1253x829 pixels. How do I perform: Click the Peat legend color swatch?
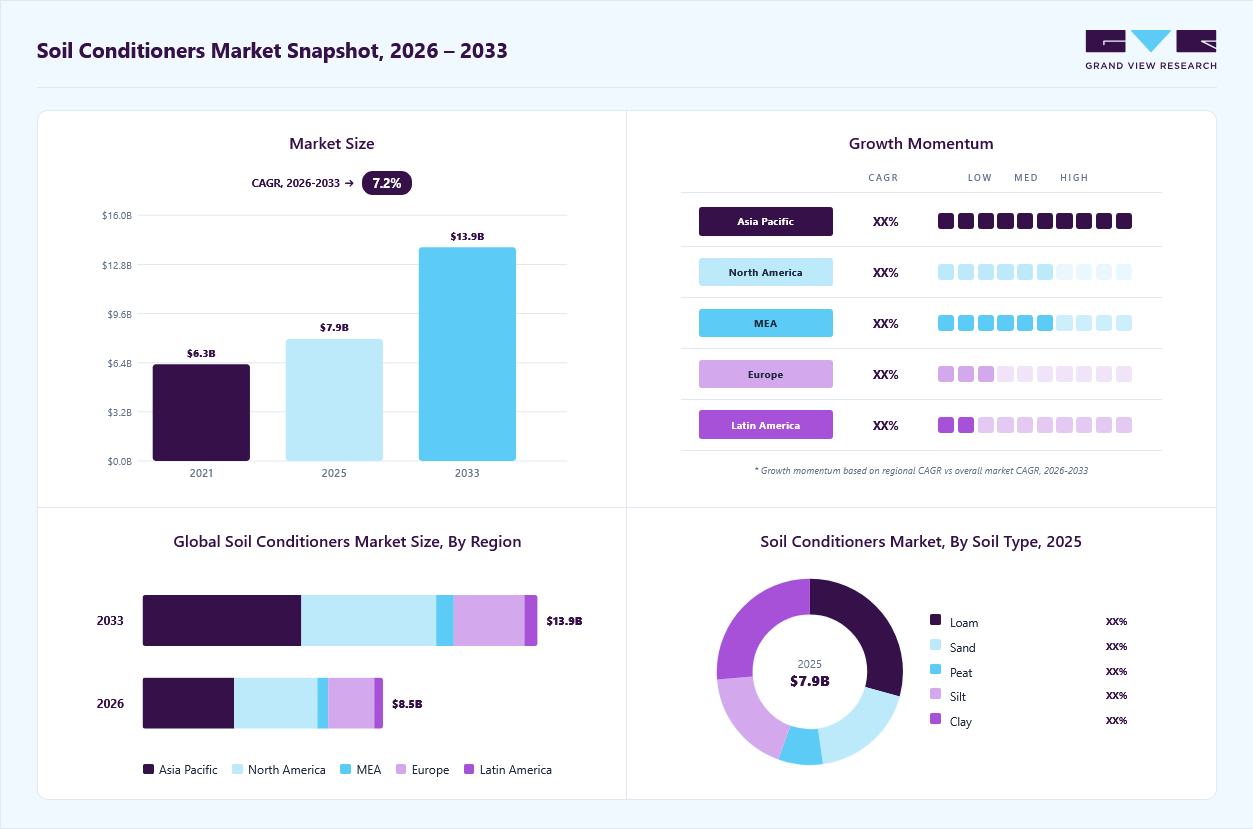(x=936, y=670)
